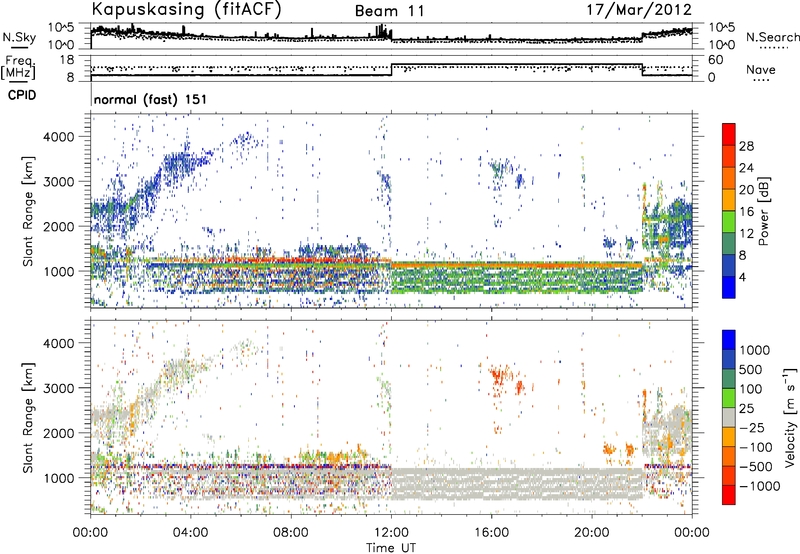The image size is (800, 554).
Task: Click the 'Velocity [m s-1]' colorbar title
Action: tap(790, 417)
